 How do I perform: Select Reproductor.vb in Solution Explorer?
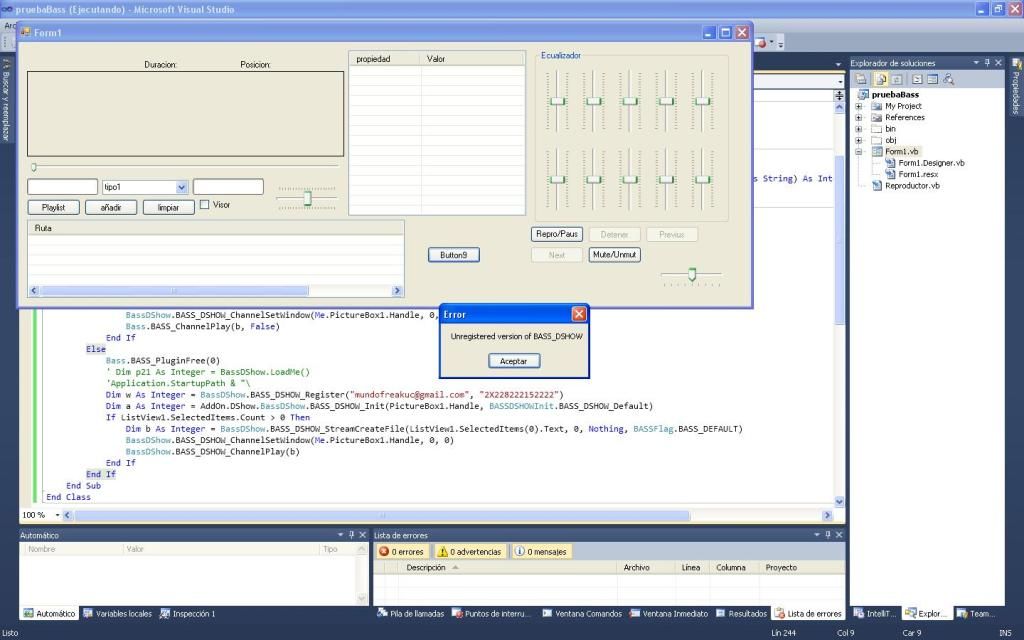912,185
